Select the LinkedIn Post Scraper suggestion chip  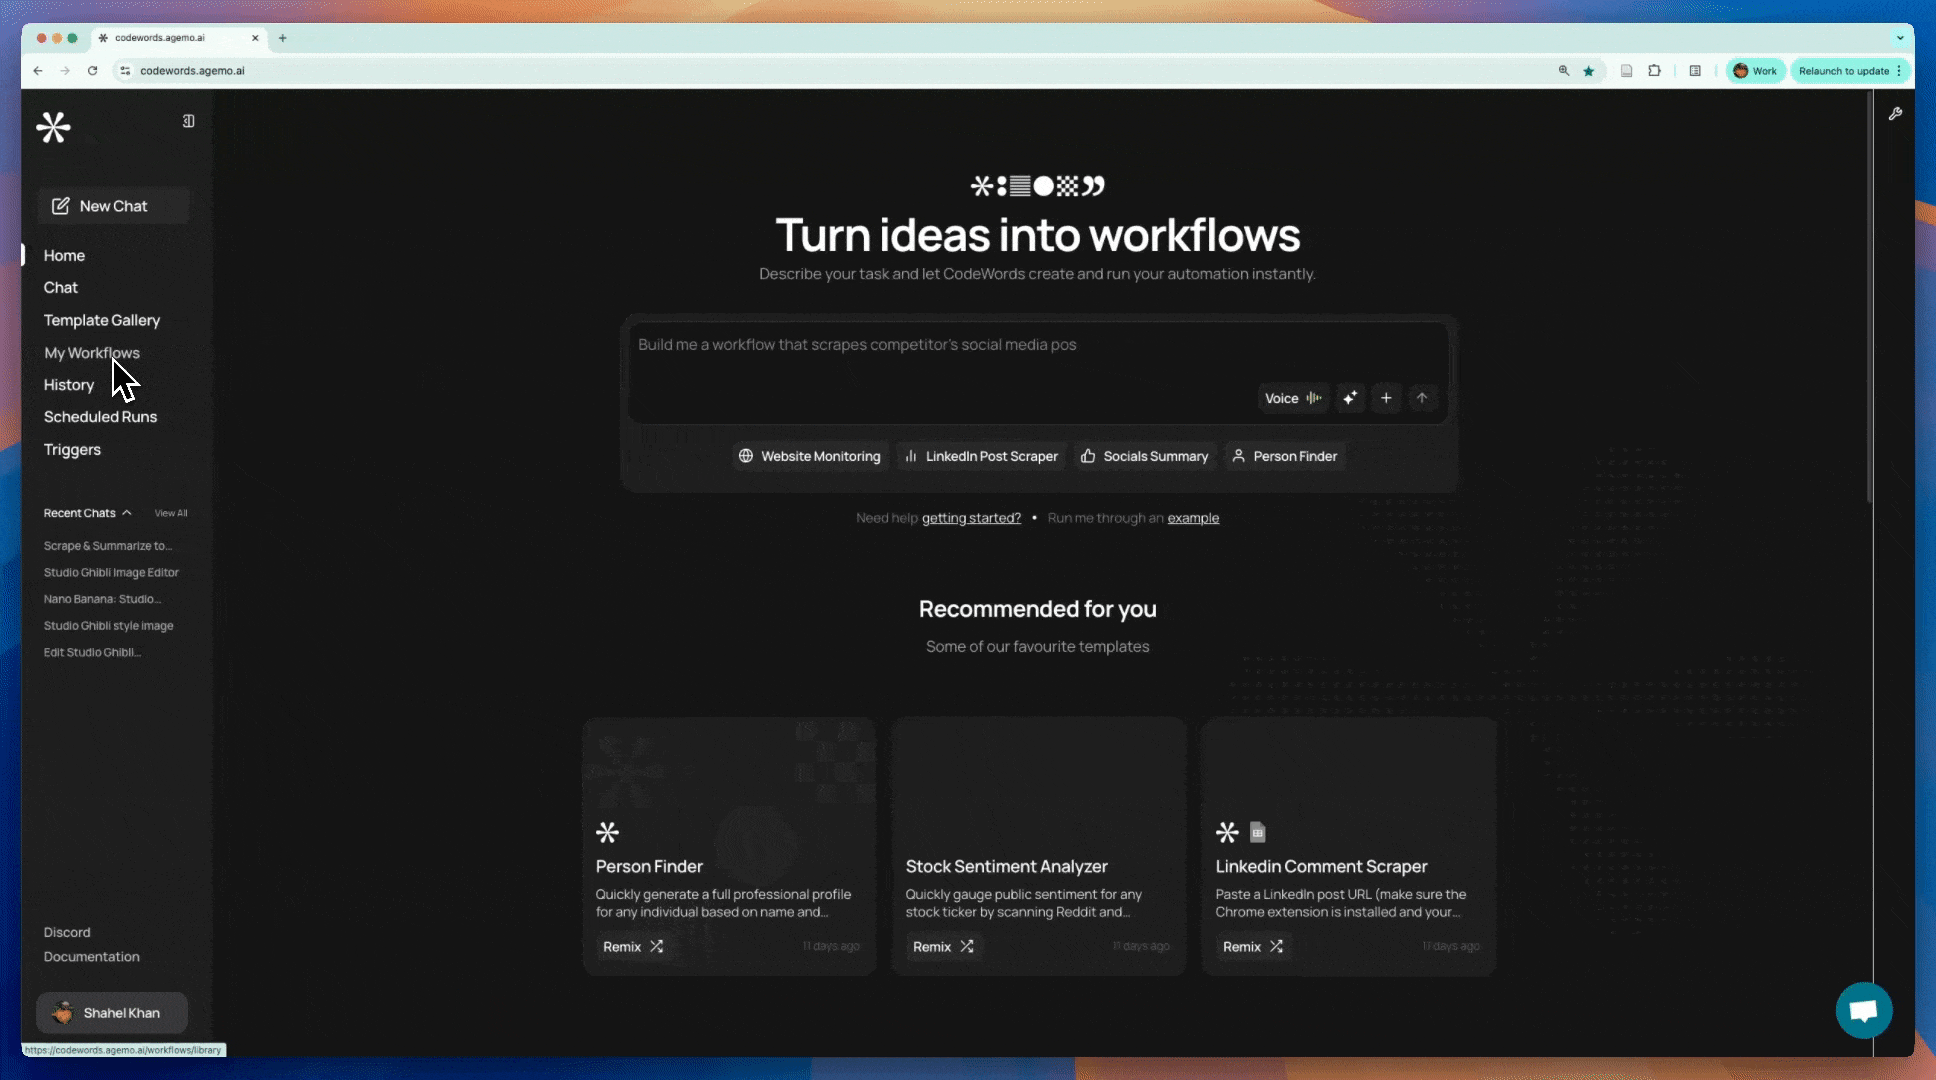(x=981, y=456)
